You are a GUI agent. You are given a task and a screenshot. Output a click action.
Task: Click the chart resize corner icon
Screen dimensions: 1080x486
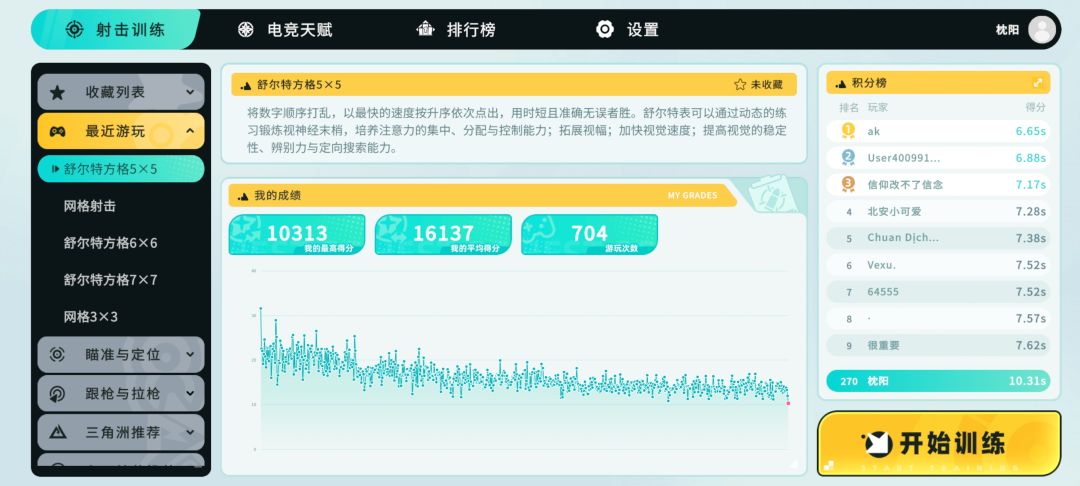(x=793, y=465)
